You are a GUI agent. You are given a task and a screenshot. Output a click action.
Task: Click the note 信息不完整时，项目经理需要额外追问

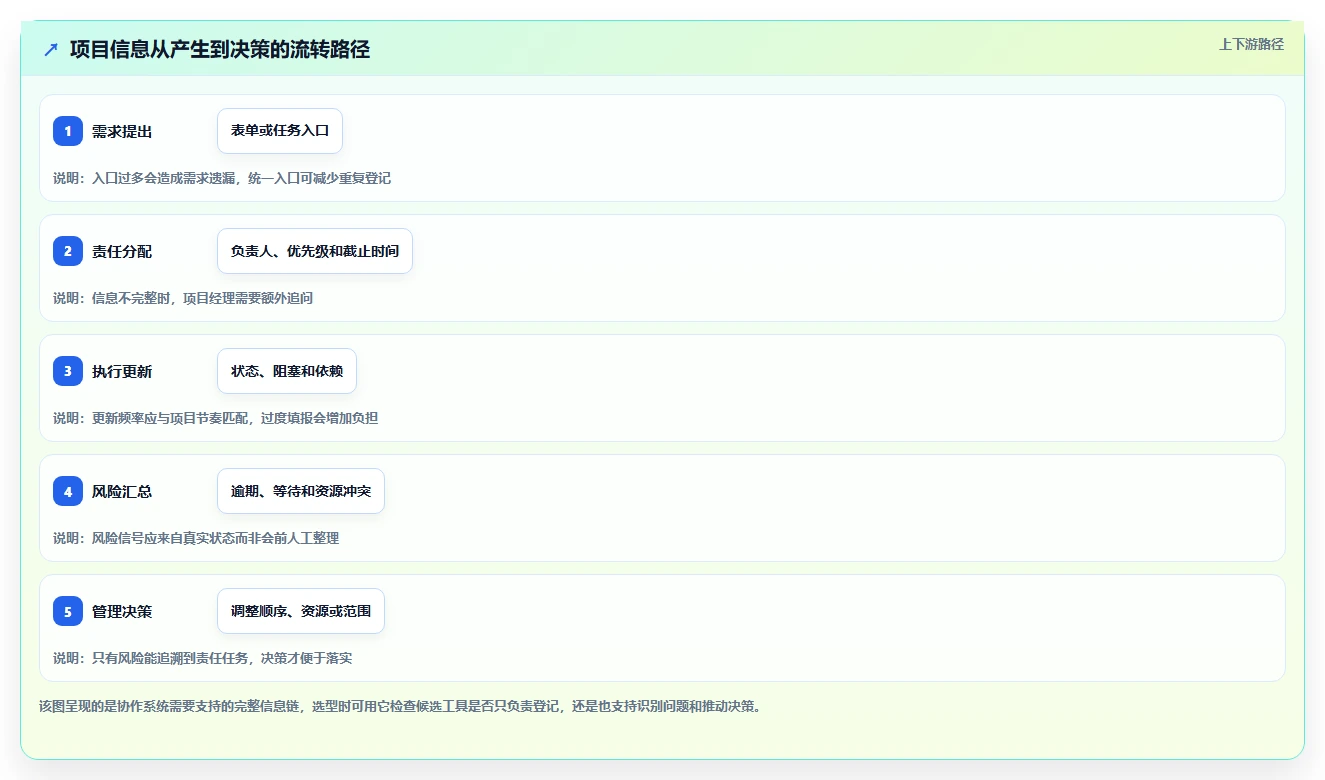(203, 298)
